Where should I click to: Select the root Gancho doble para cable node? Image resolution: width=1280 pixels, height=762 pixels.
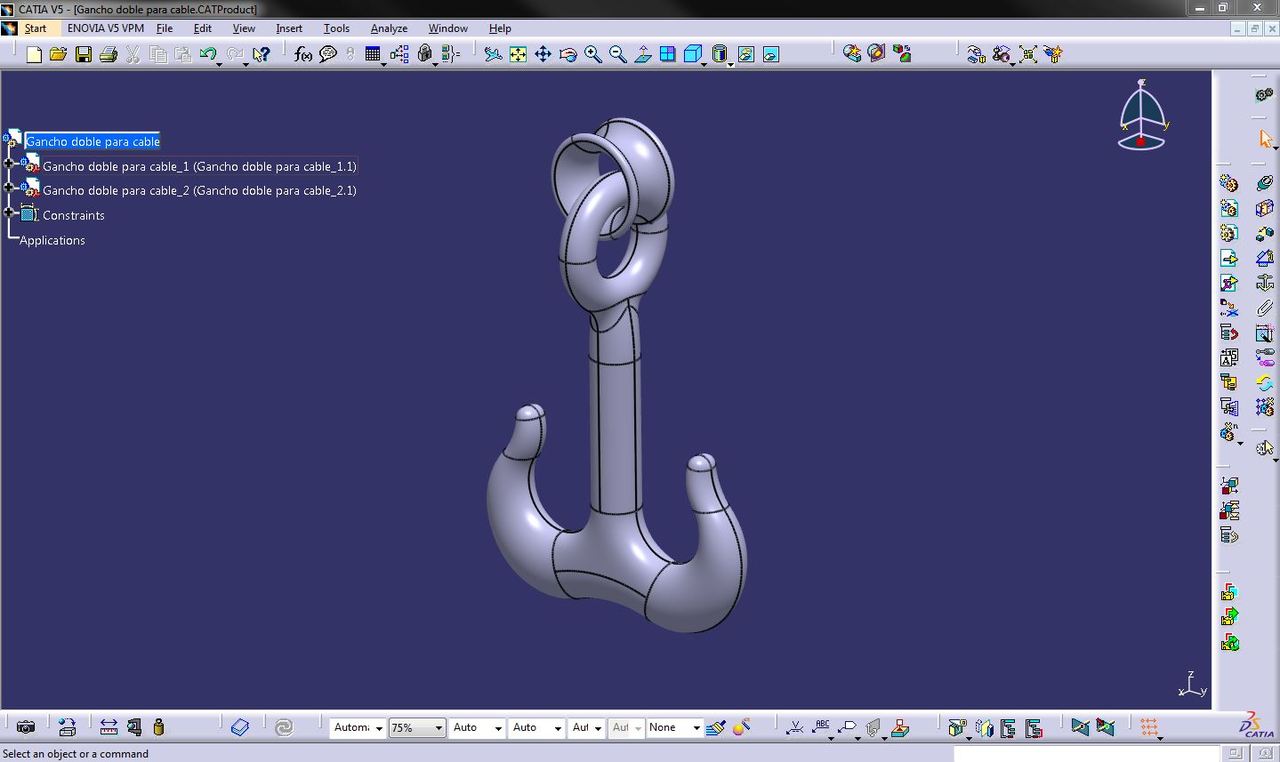(93, 141)
